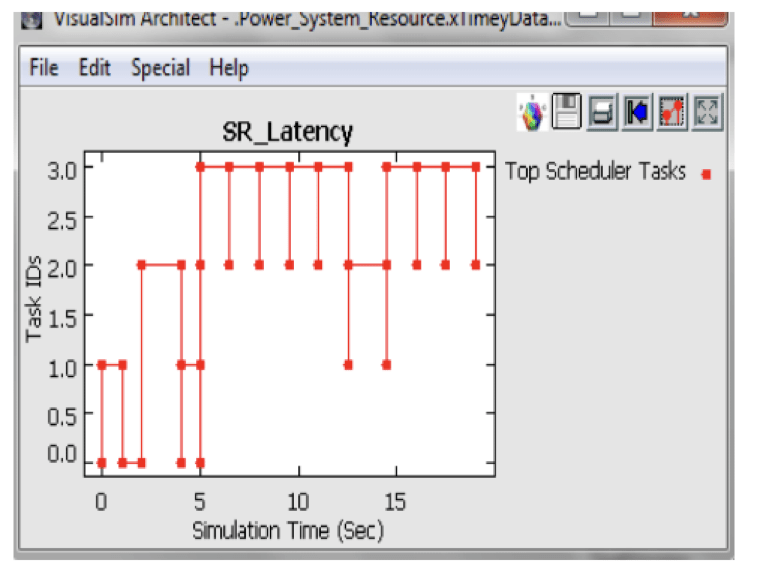Click the blue arrow reset axes icon

point(636,113)
